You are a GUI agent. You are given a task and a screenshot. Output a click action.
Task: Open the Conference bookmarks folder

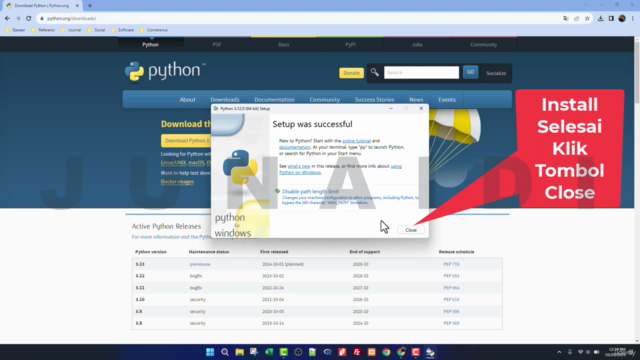coord(154,30)
